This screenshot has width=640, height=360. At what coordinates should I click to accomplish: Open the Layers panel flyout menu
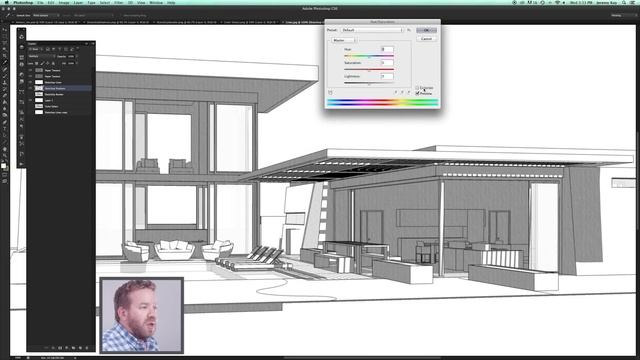click(x=93, y=44)
